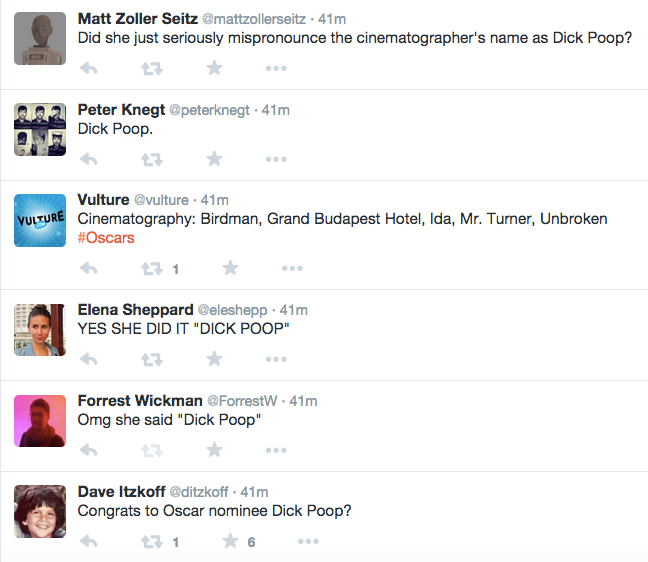The width and height of the screenshot is (648, 562).
Task: Open Forrest Wickman's profile name
Action: point(140,401)
